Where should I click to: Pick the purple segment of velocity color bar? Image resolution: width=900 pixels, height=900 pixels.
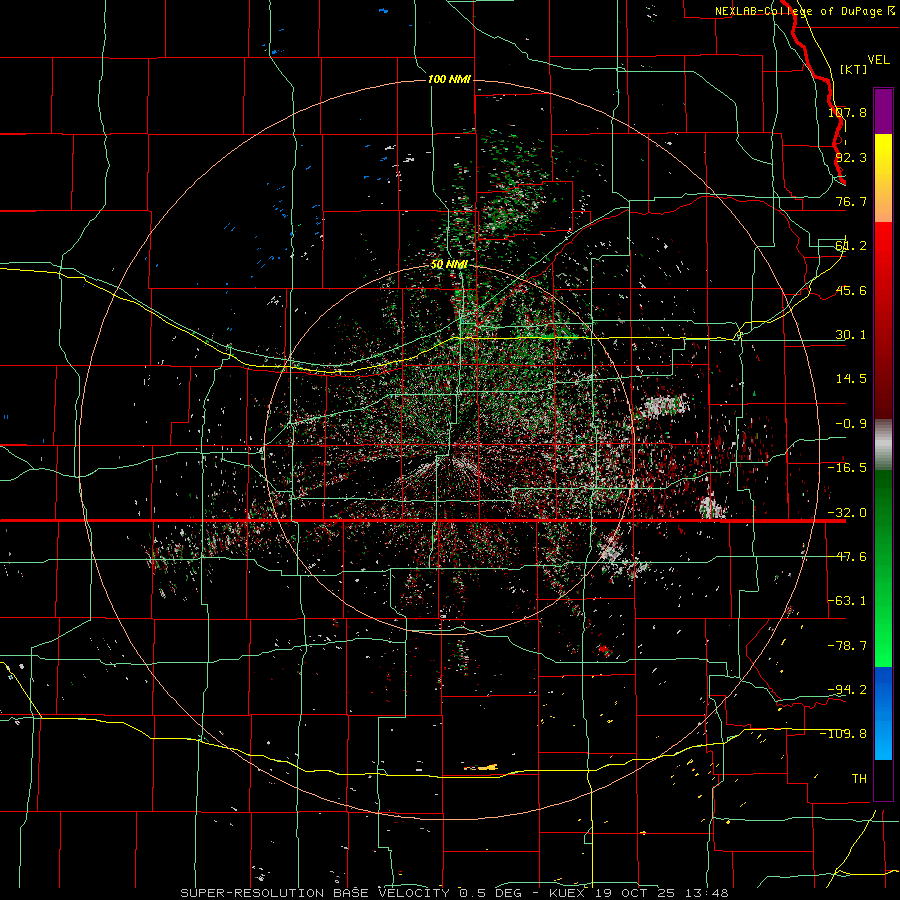[x=883, y=112]
